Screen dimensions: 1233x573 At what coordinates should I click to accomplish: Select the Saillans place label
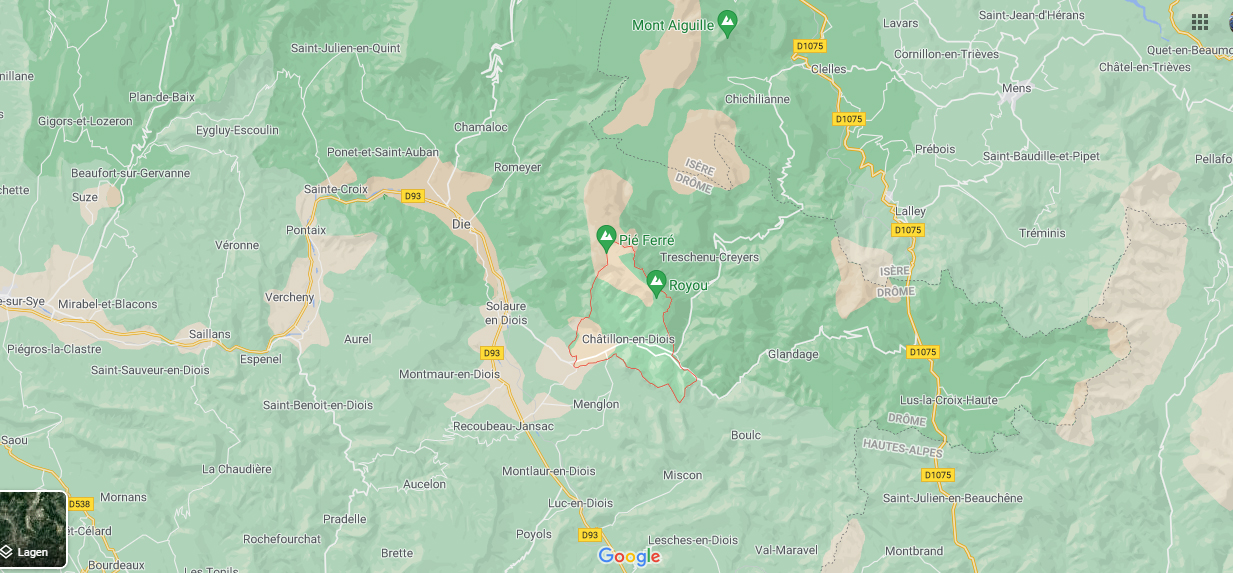coord(210,334)
